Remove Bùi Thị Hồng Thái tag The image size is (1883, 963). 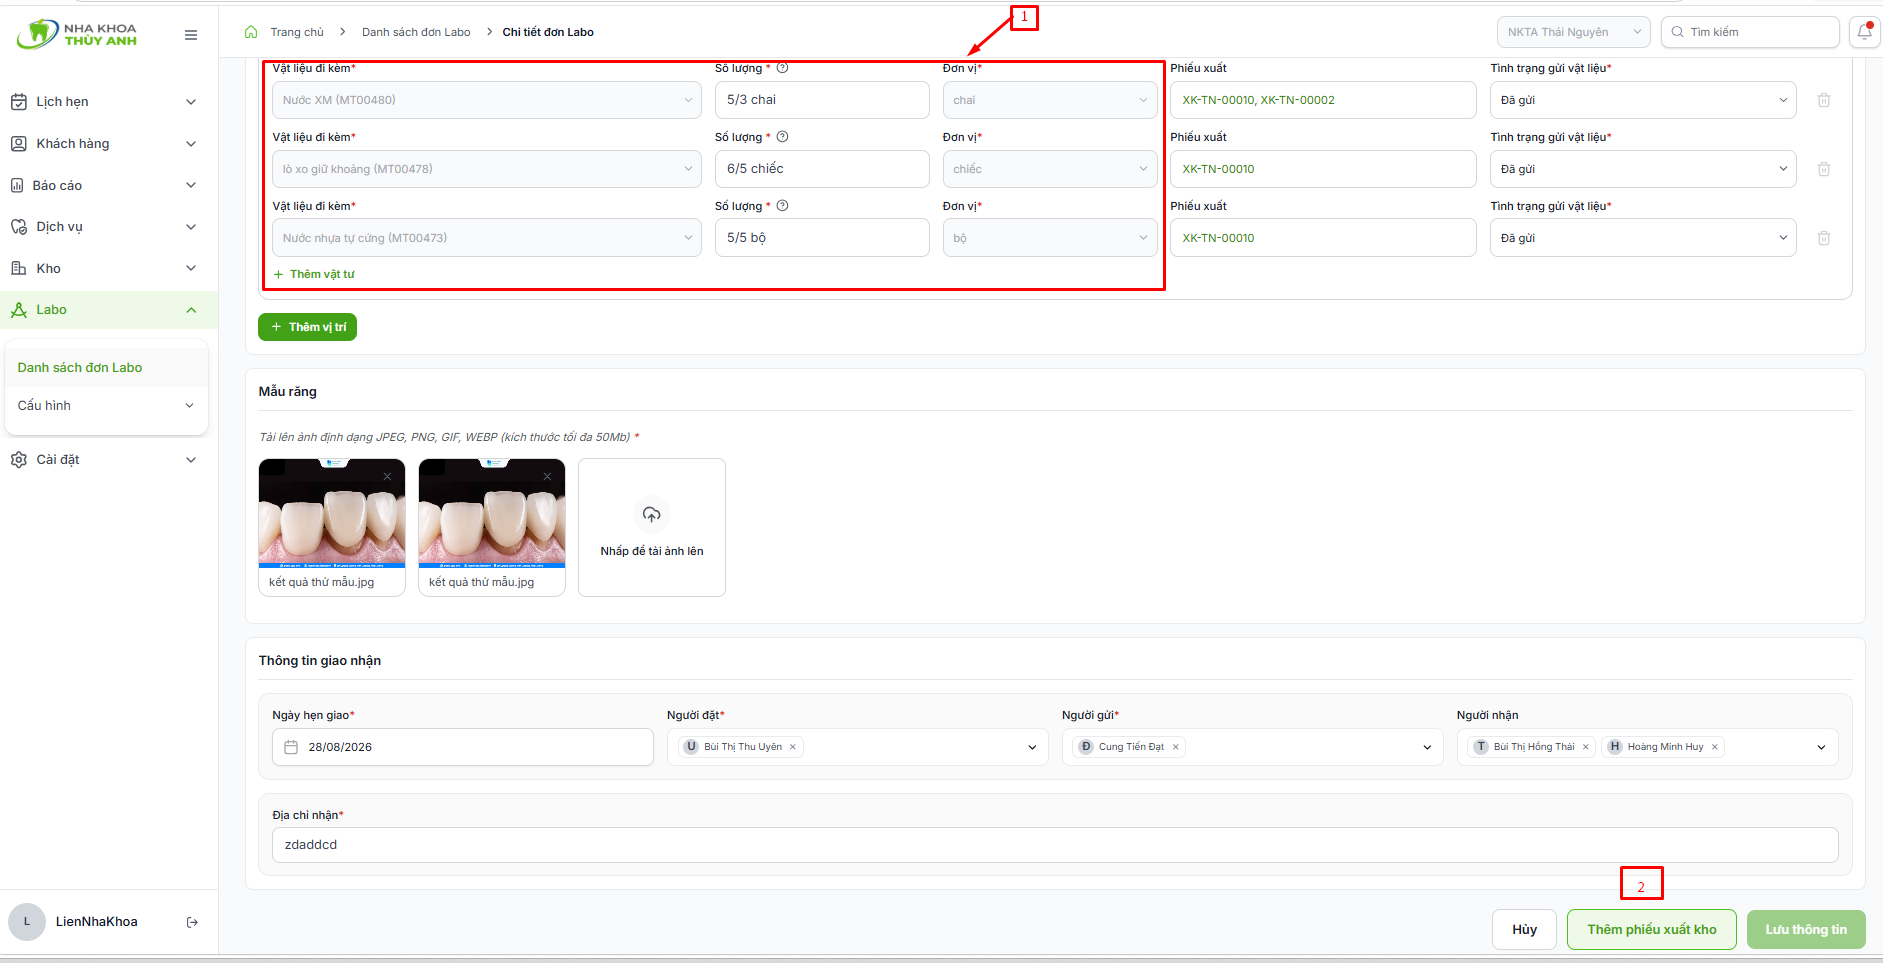point(1585,747)
